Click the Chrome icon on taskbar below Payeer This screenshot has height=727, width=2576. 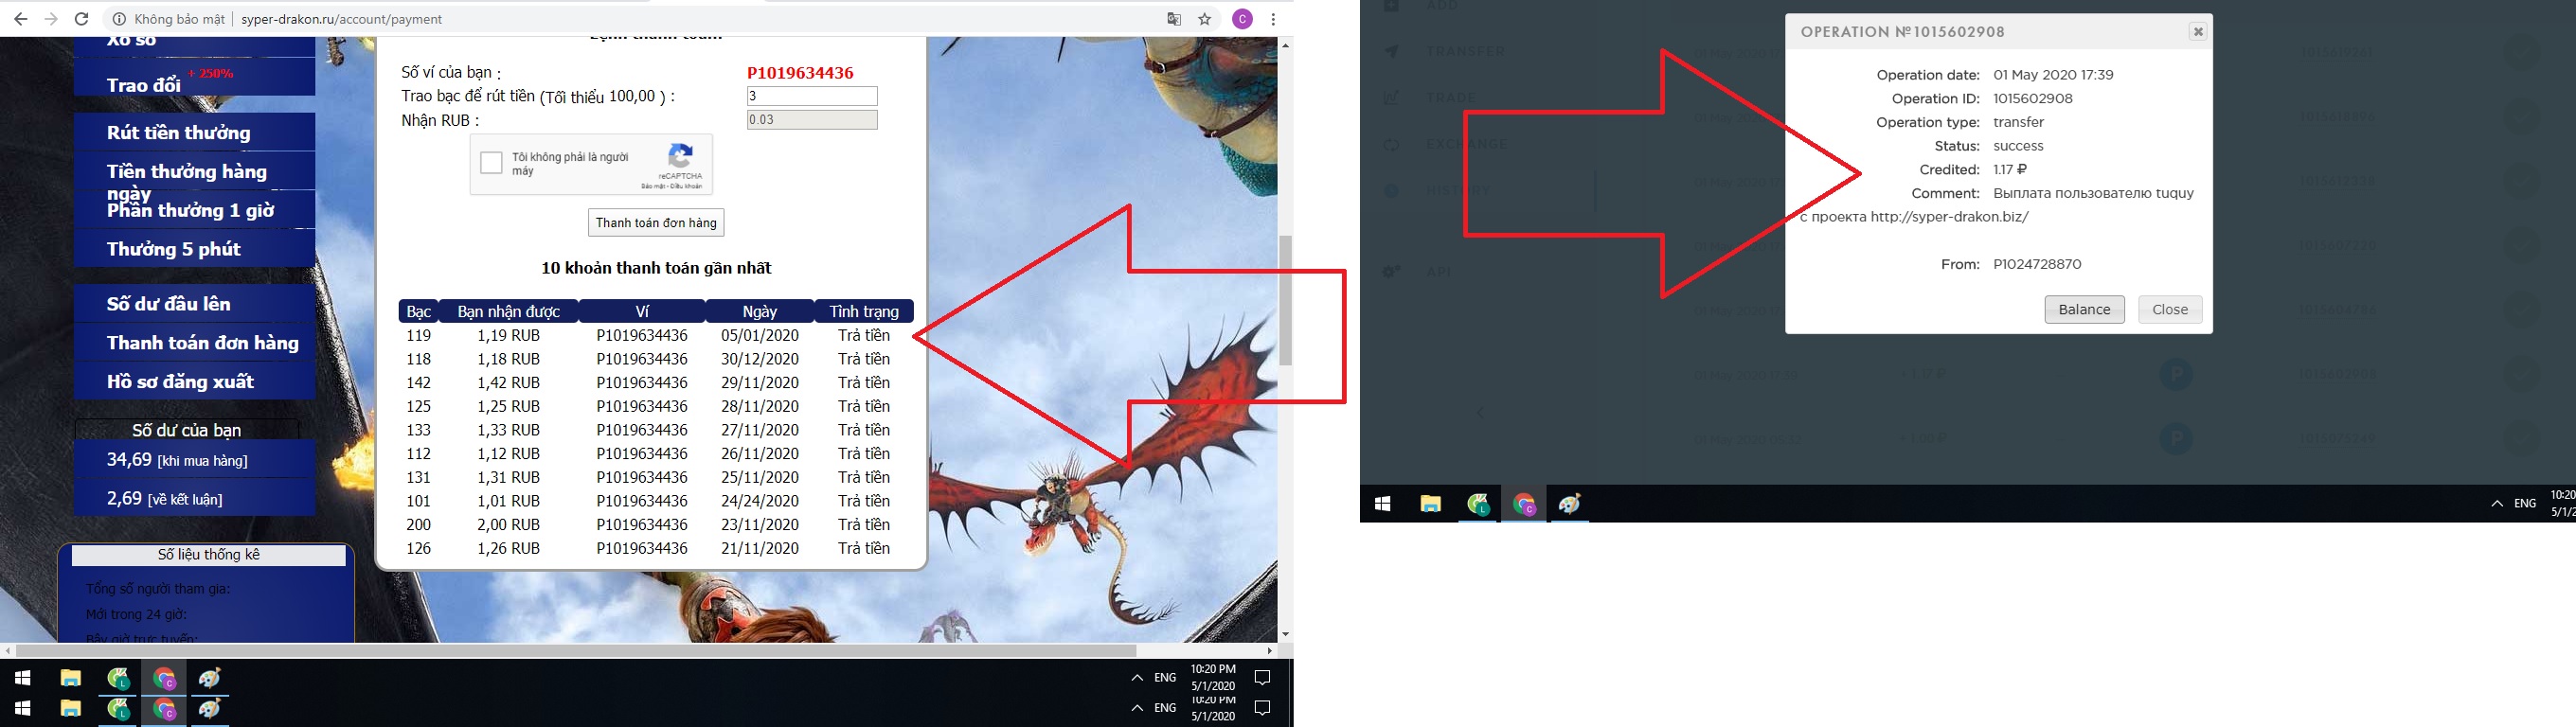click(x=1524, y=504)
